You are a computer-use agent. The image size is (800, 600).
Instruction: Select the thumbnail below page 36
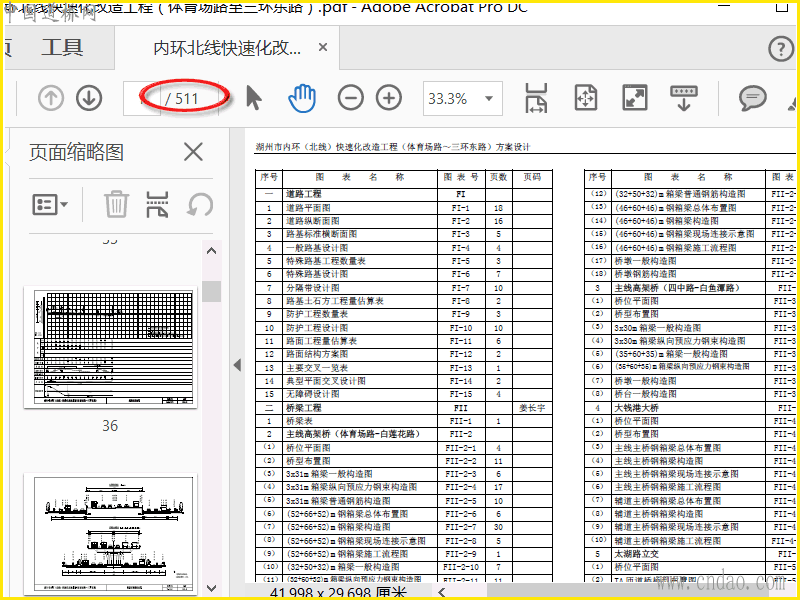click(x=110, y=534)
